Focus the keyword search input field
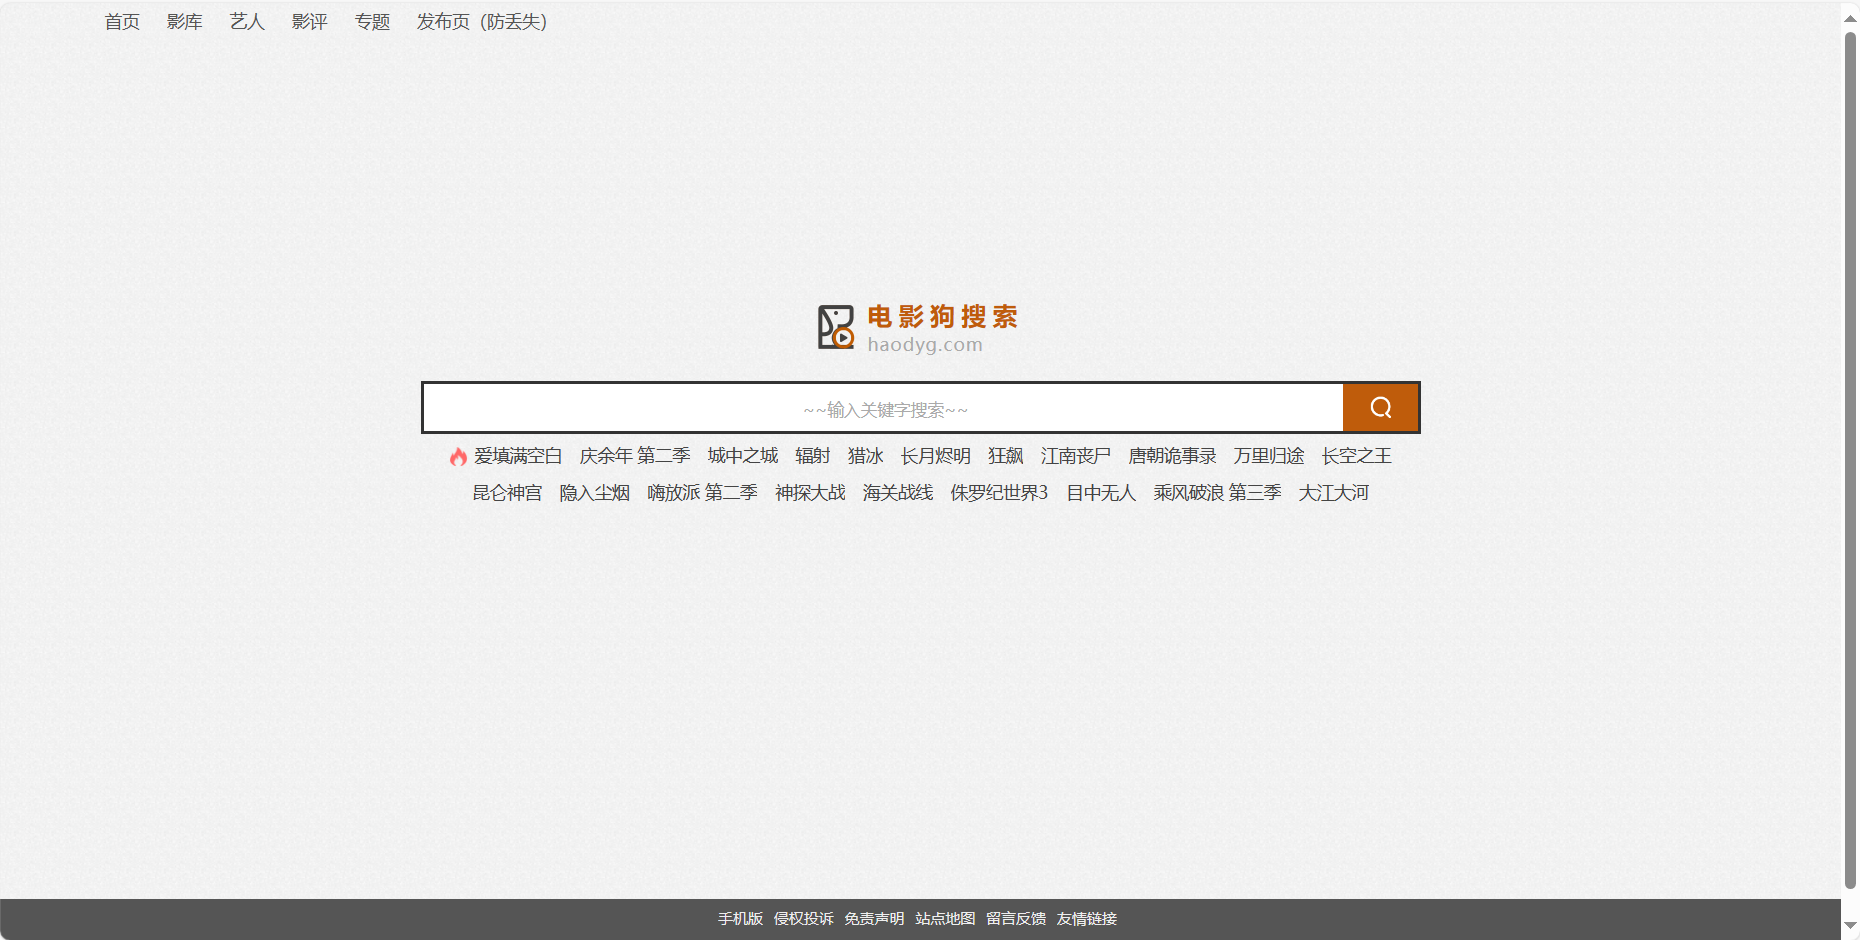The width and height of the screenshot is (1860, 940). 883,408
